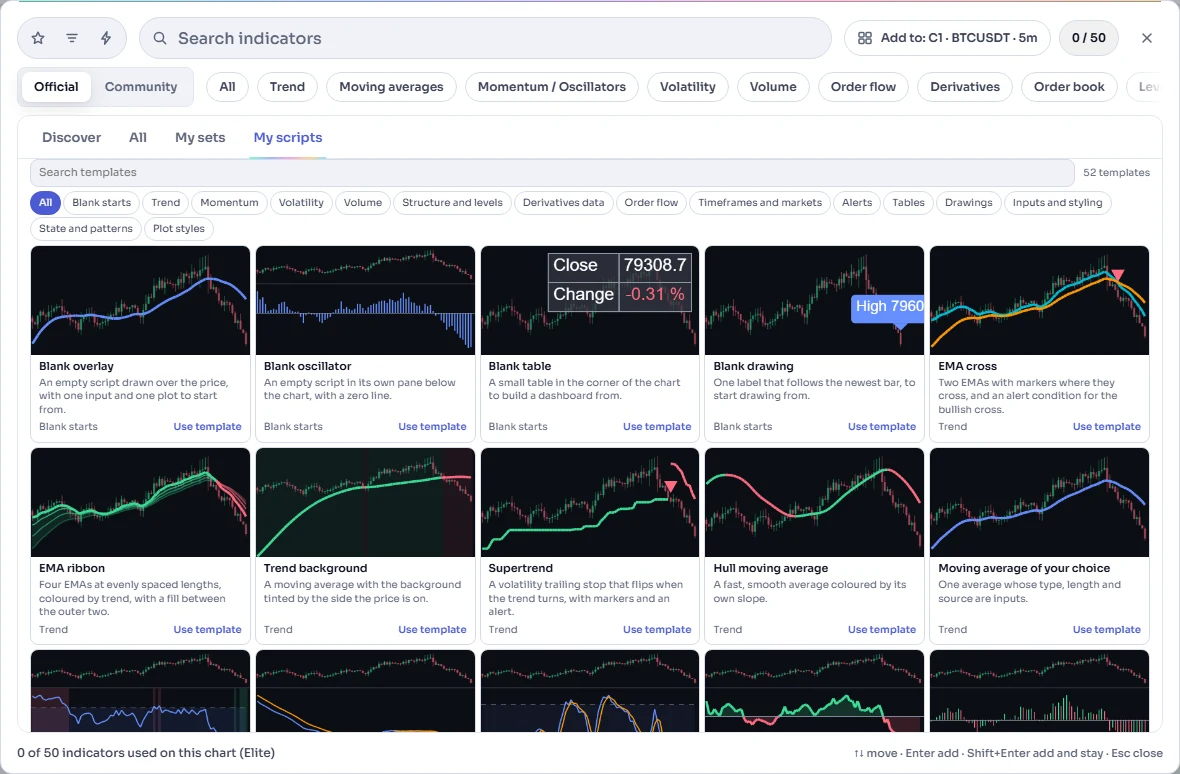Filter templates by State and patterns

[86, 229]
